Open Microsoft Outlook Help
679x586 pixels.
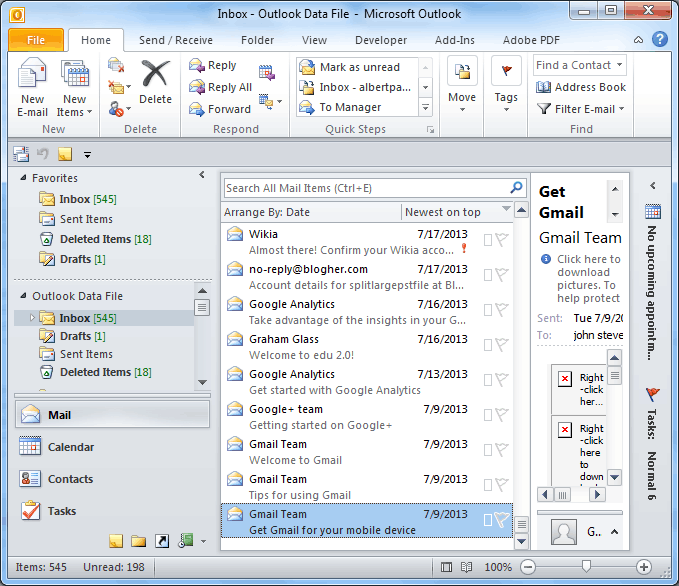660,39
